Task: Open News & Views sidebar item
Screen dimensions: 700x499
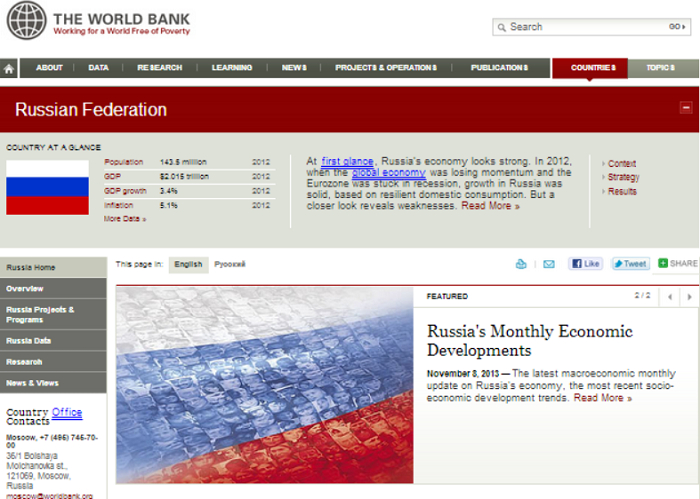Action: (53, 383)
